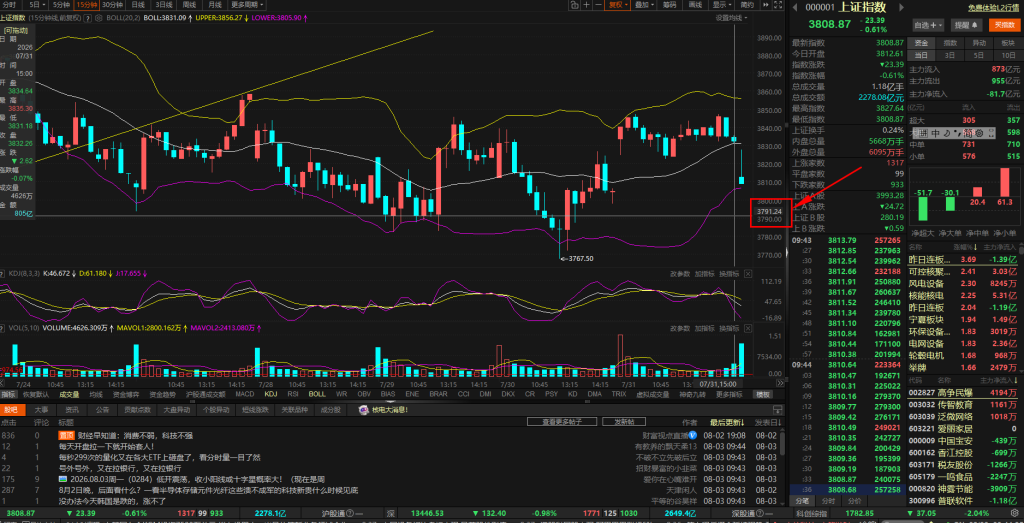This screenshot has width=1024, height=523.
Task: Switch to the 30分钟 period tab
Action: (x=112, y=5)
